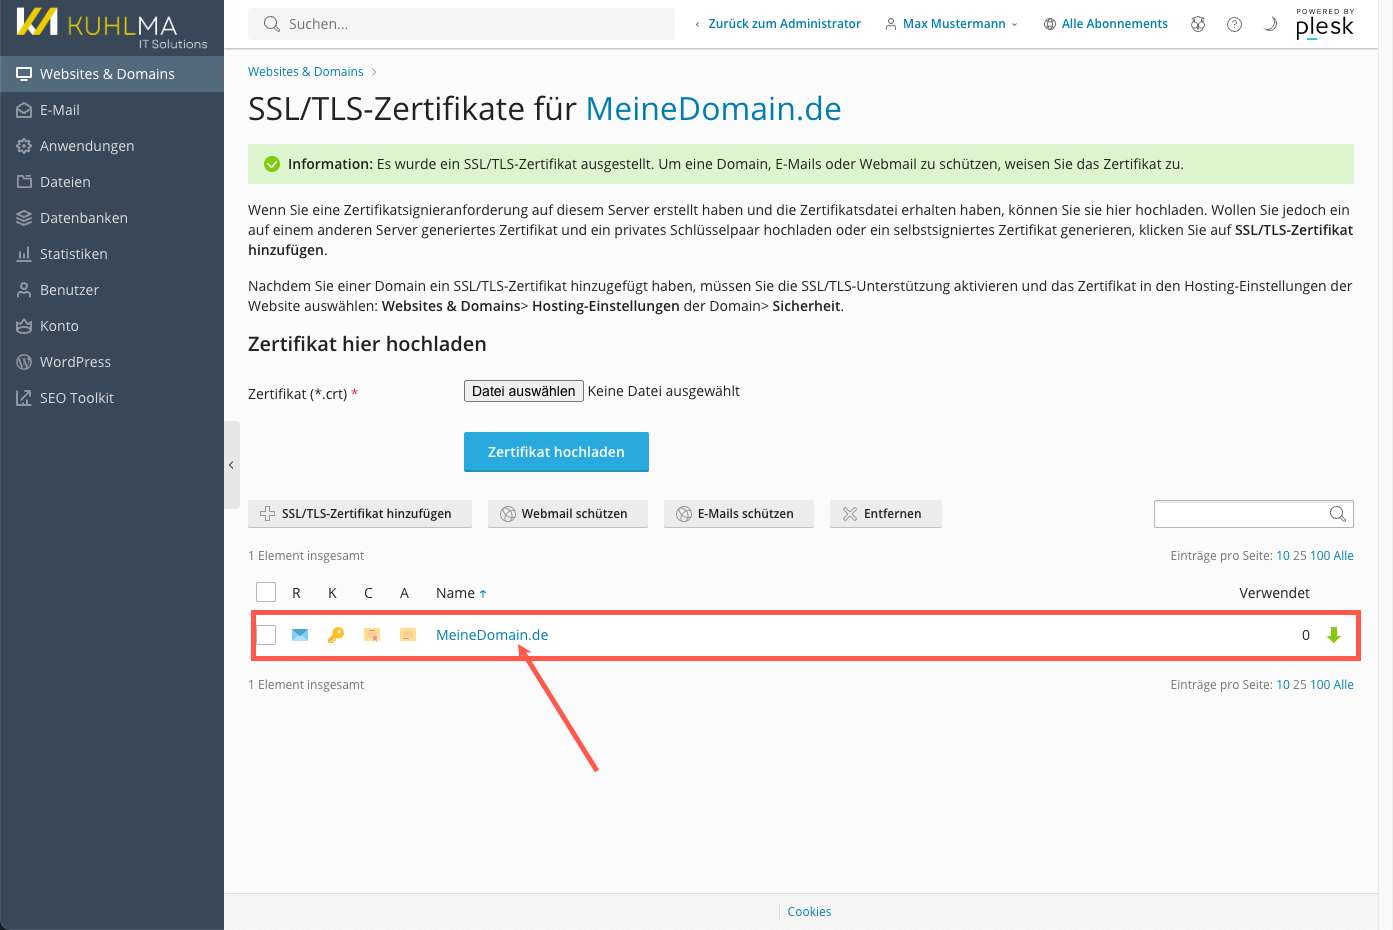The width and height of the screenshot is (1393, 930).
Task: Click the Suchen search field at top
Action: pos(470,24)
